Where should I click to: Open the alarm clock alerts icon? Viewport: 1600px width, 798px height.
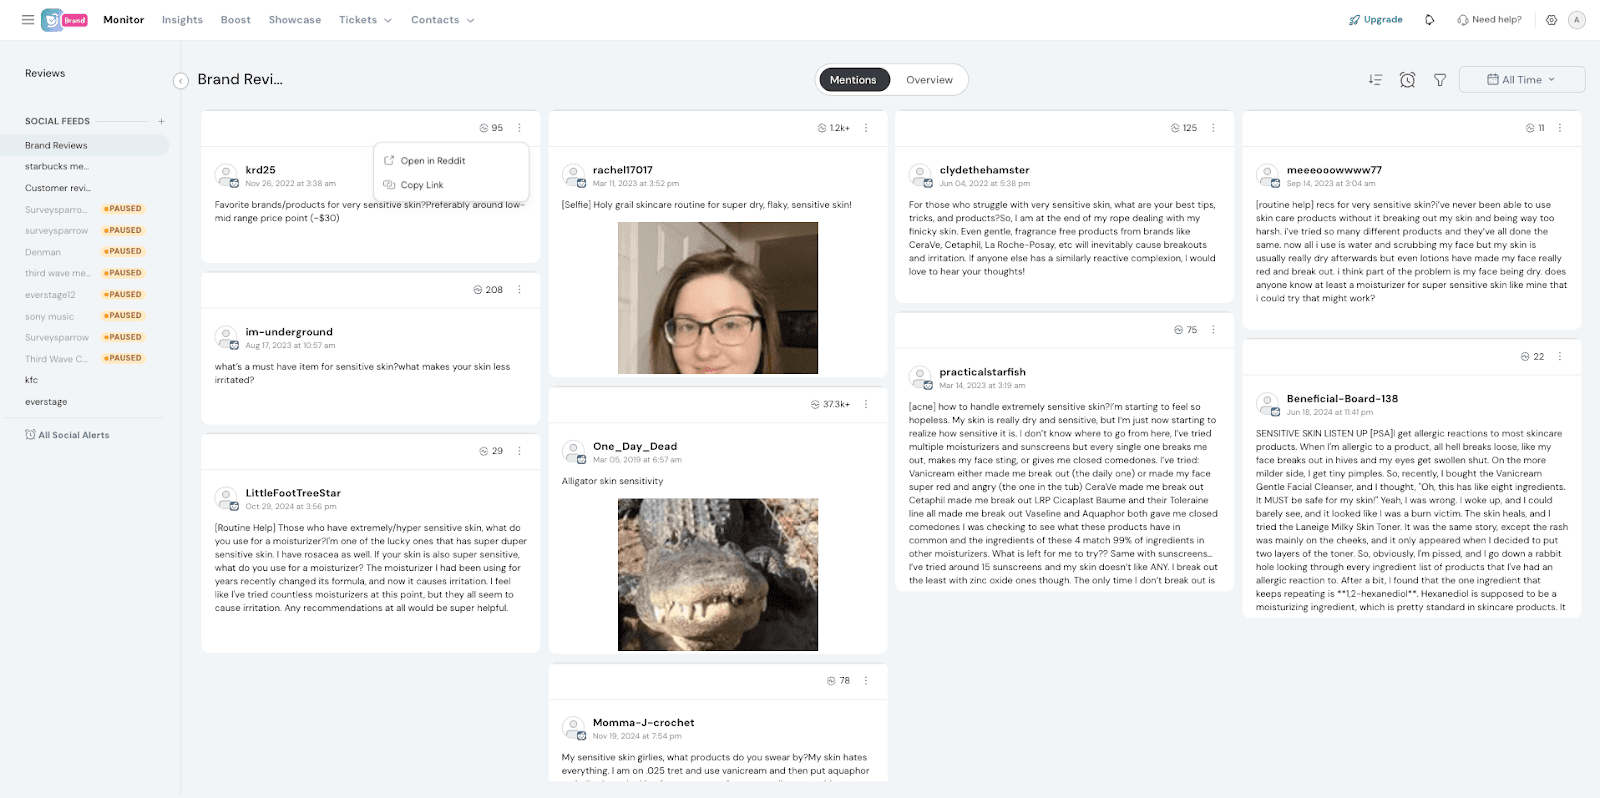(x=1407, y=80)
